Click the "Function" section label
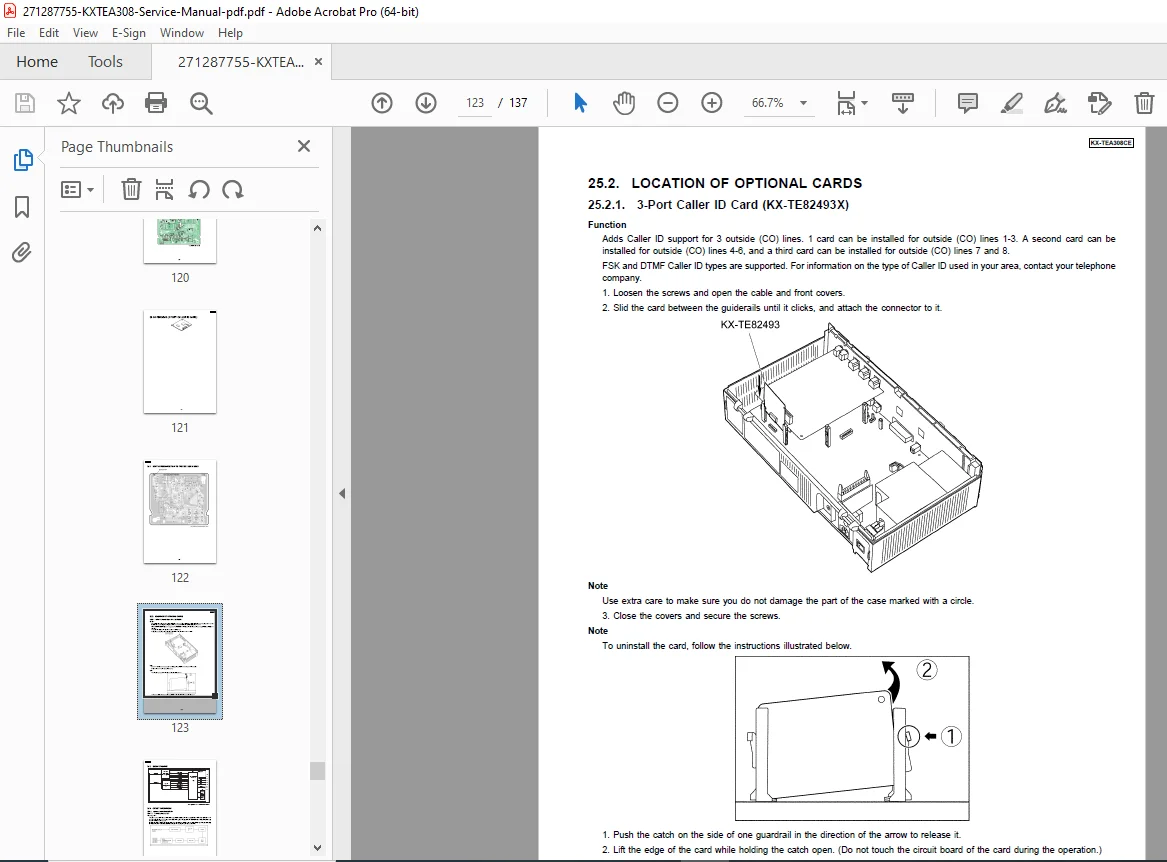Image resolution: width=1167 pixels, height=862 pixels. pos(607,225)
